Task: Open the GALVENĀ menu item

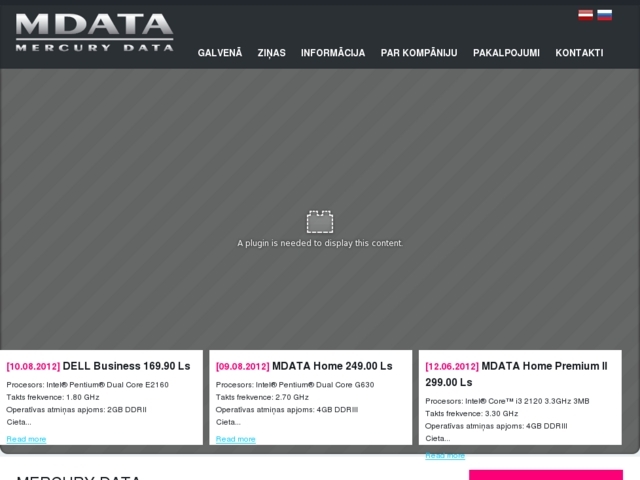Action: click(220, 53)
